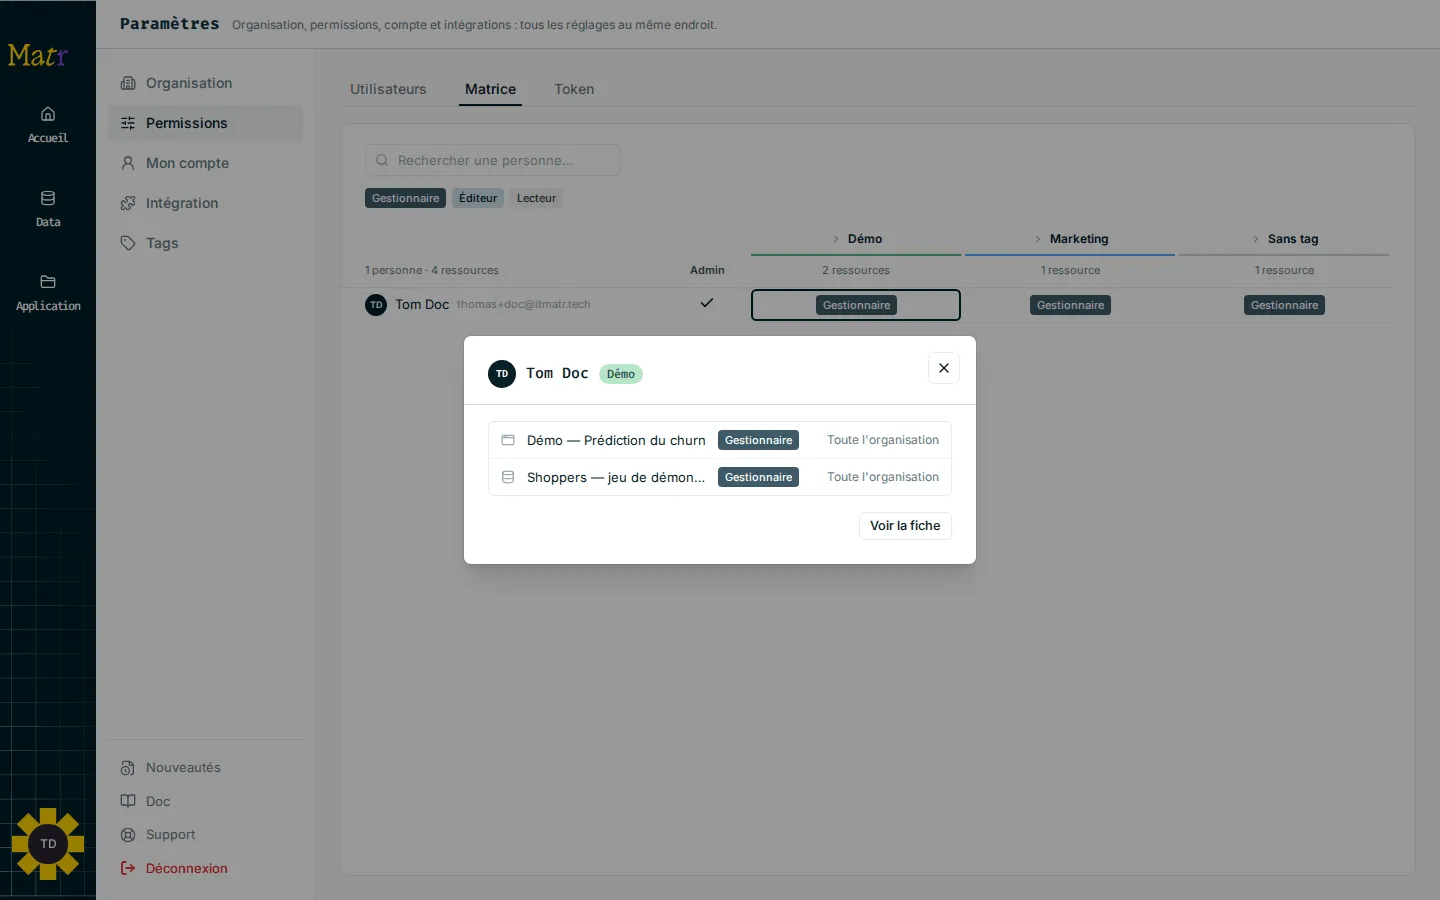Click the Tags label icon

click(128, 243)
